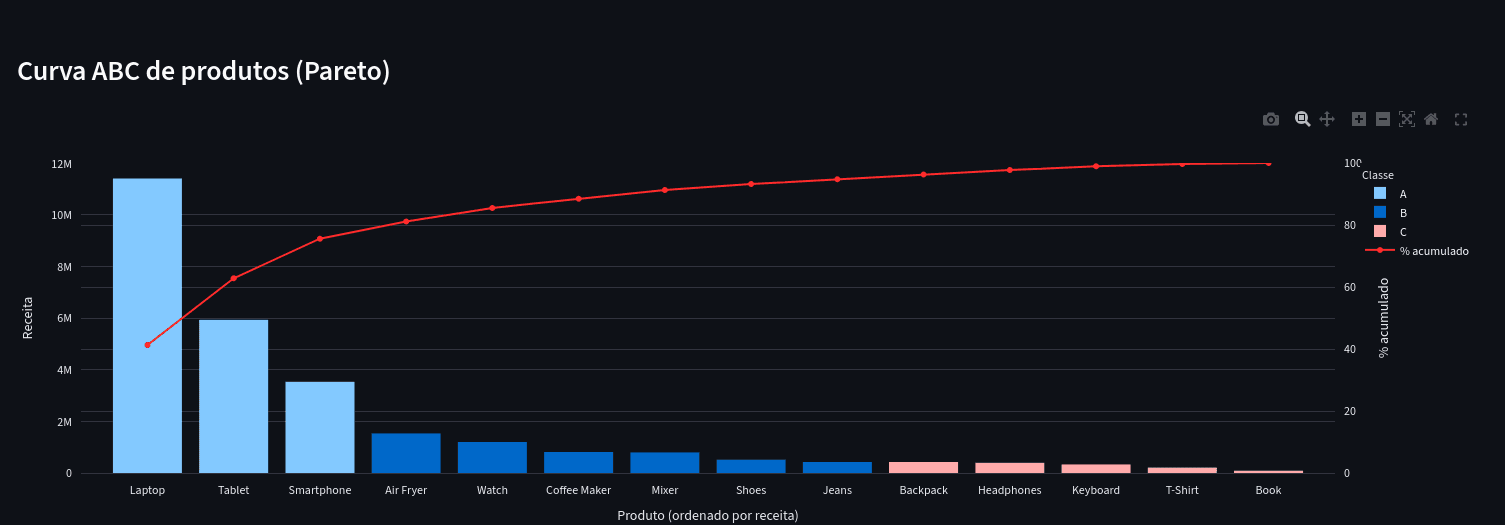The height and width of the screenshot is (525, 1505).
Task: Click the 'Produto (ordenado por receita)' axis title
Action: 708,515
